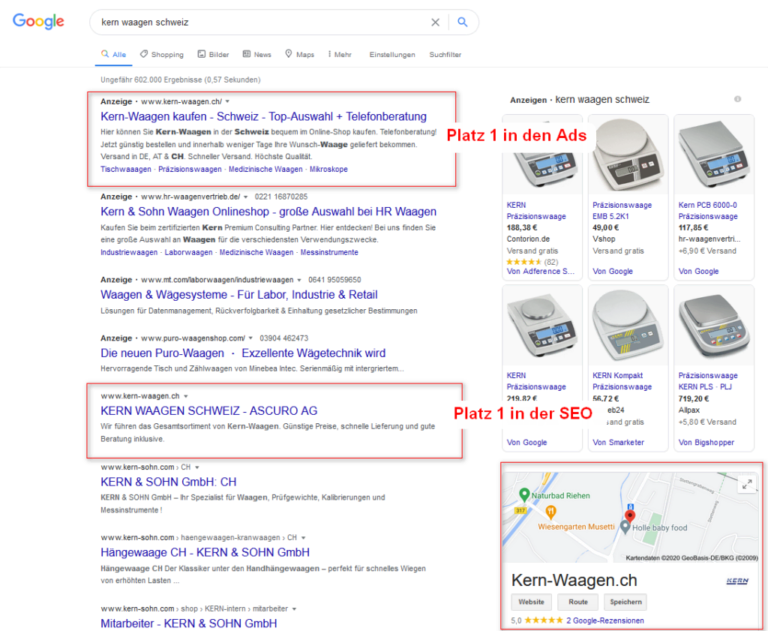Open KERN WAAGEN SCHWEIZ - ASCURO AG result
The width and height of the screenshot is (768, 631).
coord(209,411)
